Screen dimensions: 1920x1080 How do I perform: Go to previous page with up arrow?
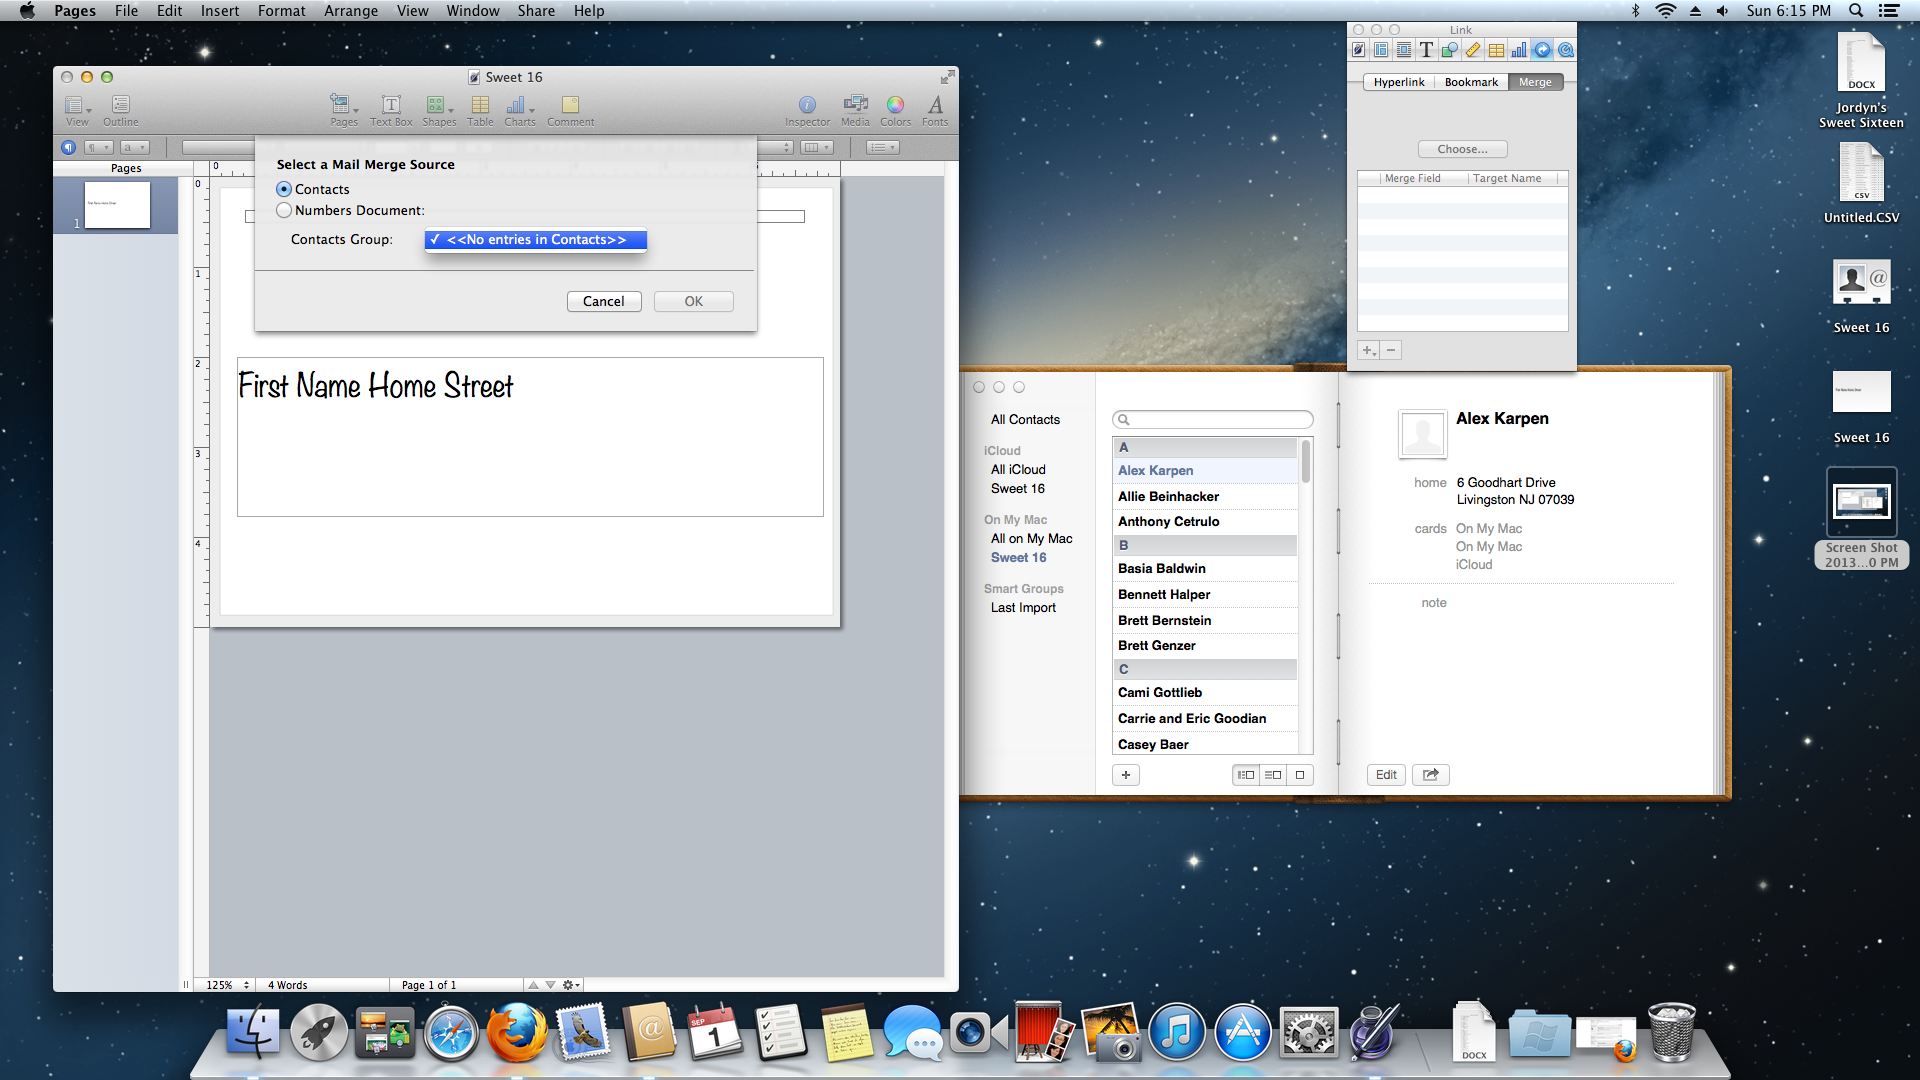[533, 985]
